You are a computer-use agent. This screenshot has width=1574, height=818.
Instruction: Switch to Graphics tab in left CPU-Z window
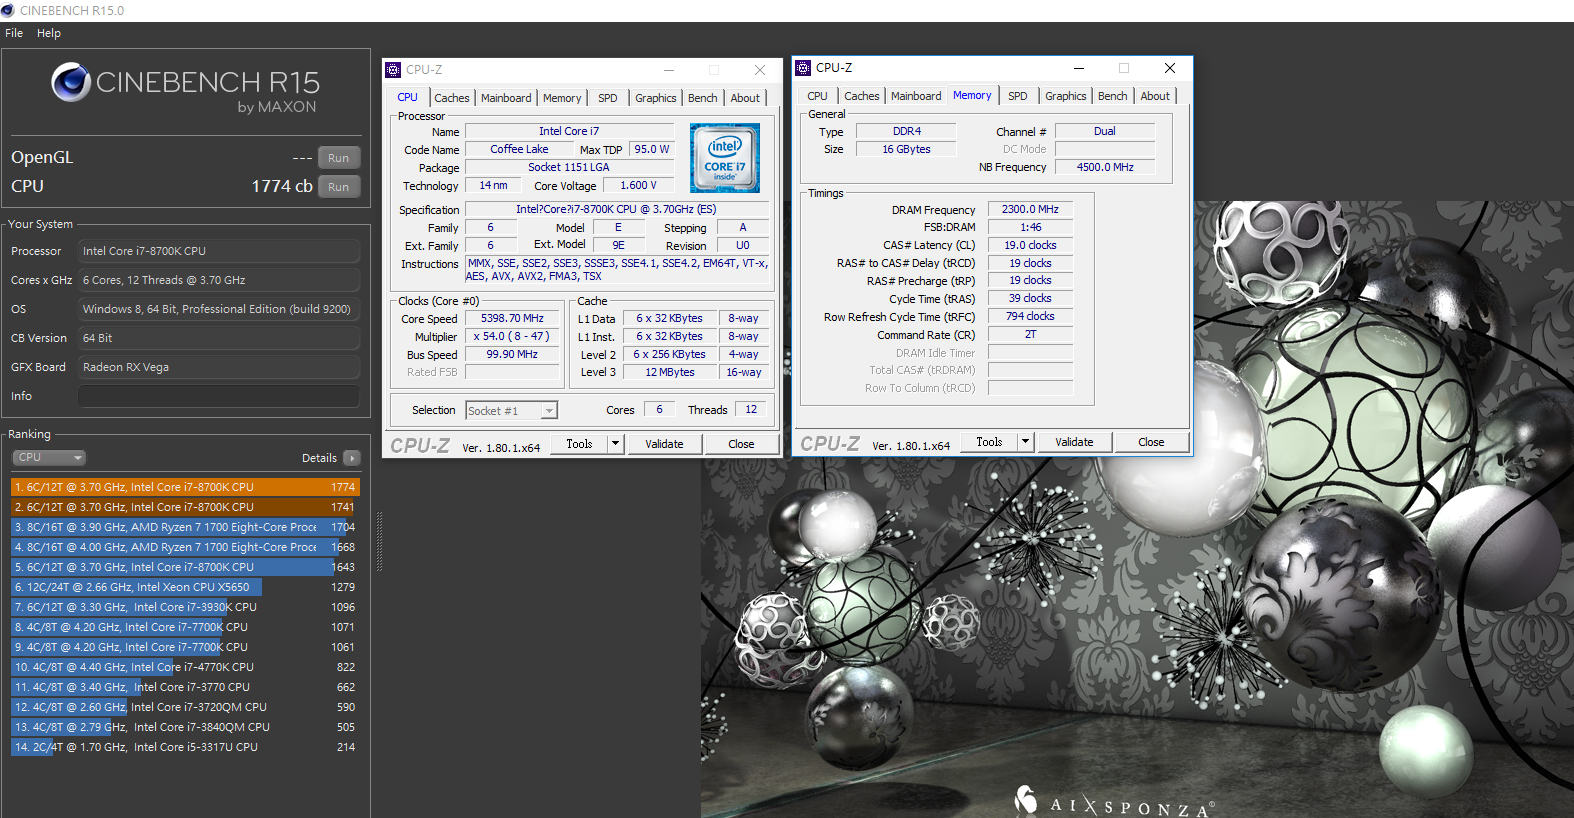(x=656, y=98)
